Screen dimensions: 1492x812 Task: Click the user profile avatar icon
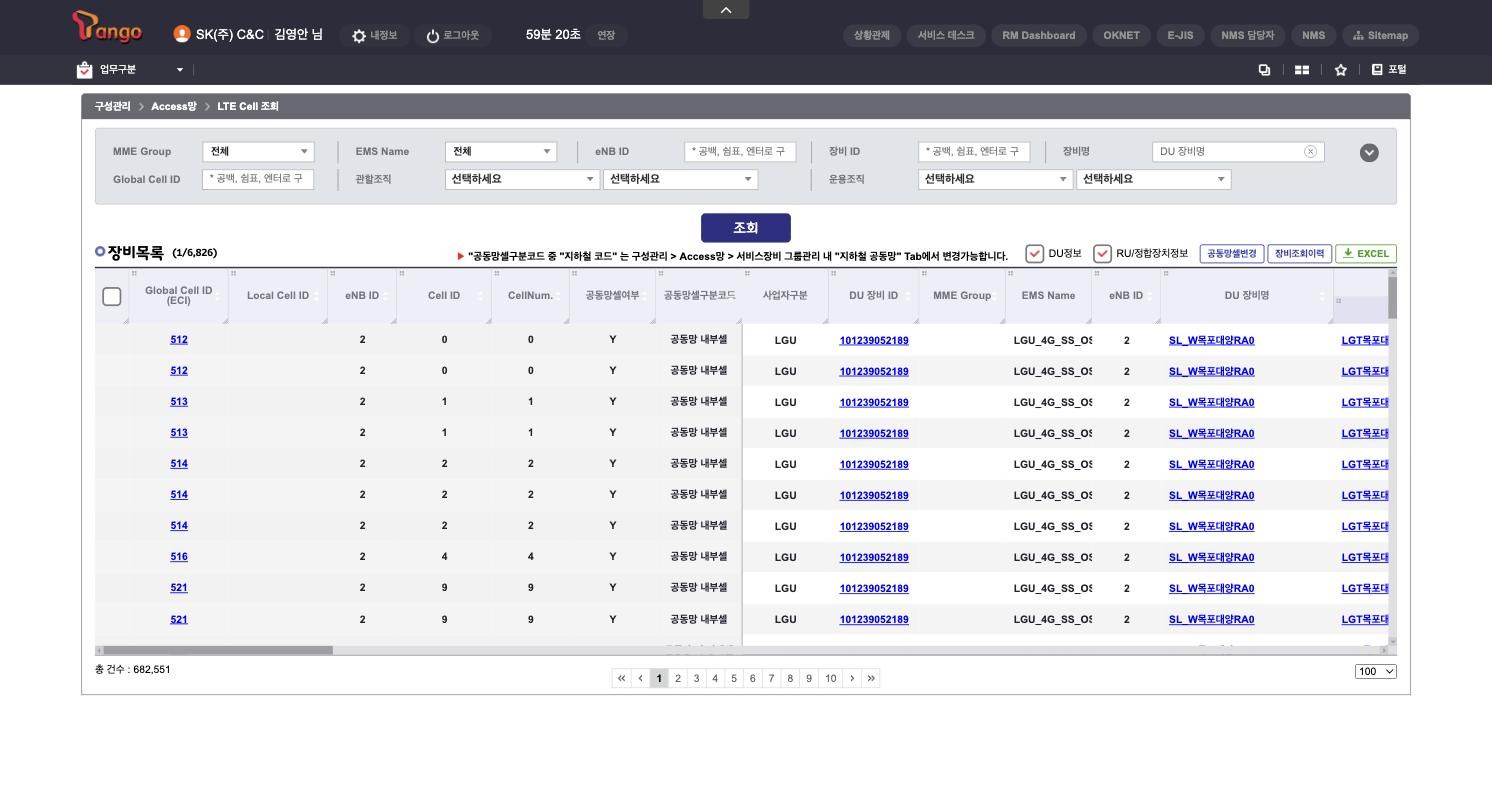click(182, 34)
